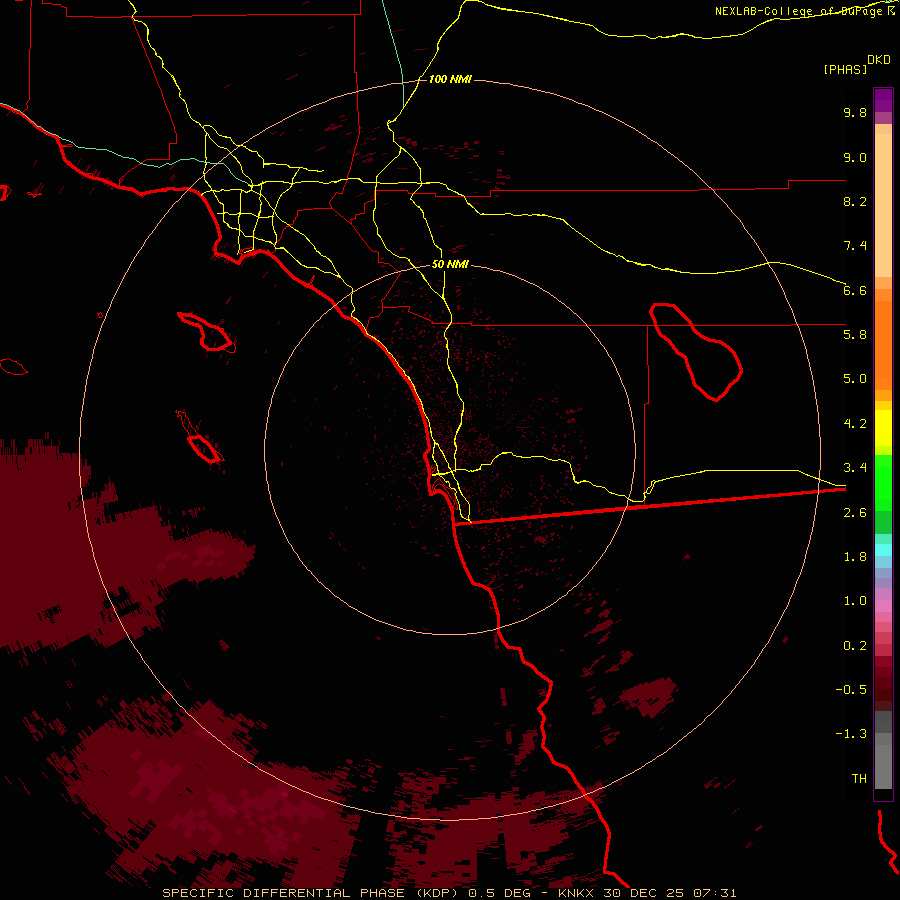Select the 4.2 scale value
Screen dimensions: 900x900
click(x=855, y=424)
